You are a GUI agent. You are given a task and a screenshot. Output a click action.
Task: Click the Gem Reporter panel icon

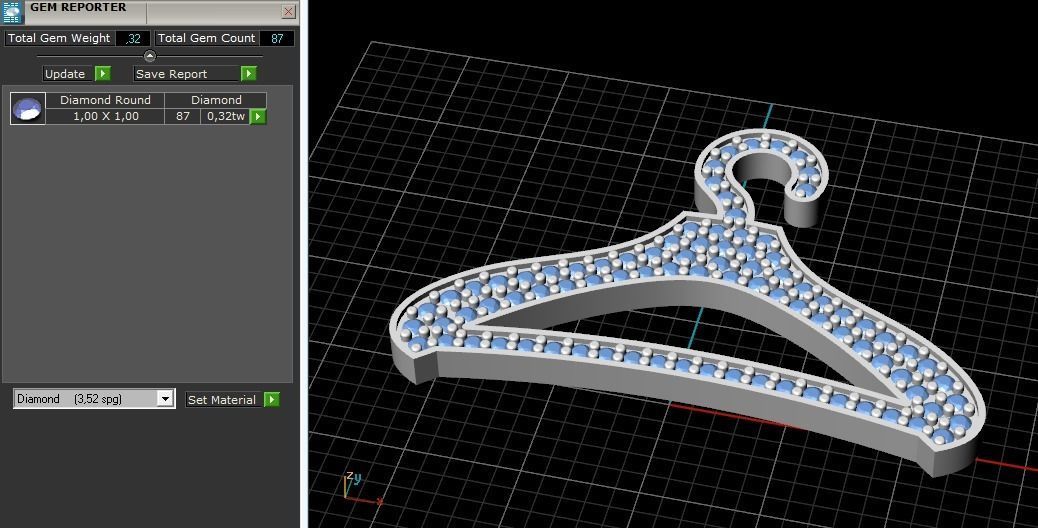click(x=12, y=11)
